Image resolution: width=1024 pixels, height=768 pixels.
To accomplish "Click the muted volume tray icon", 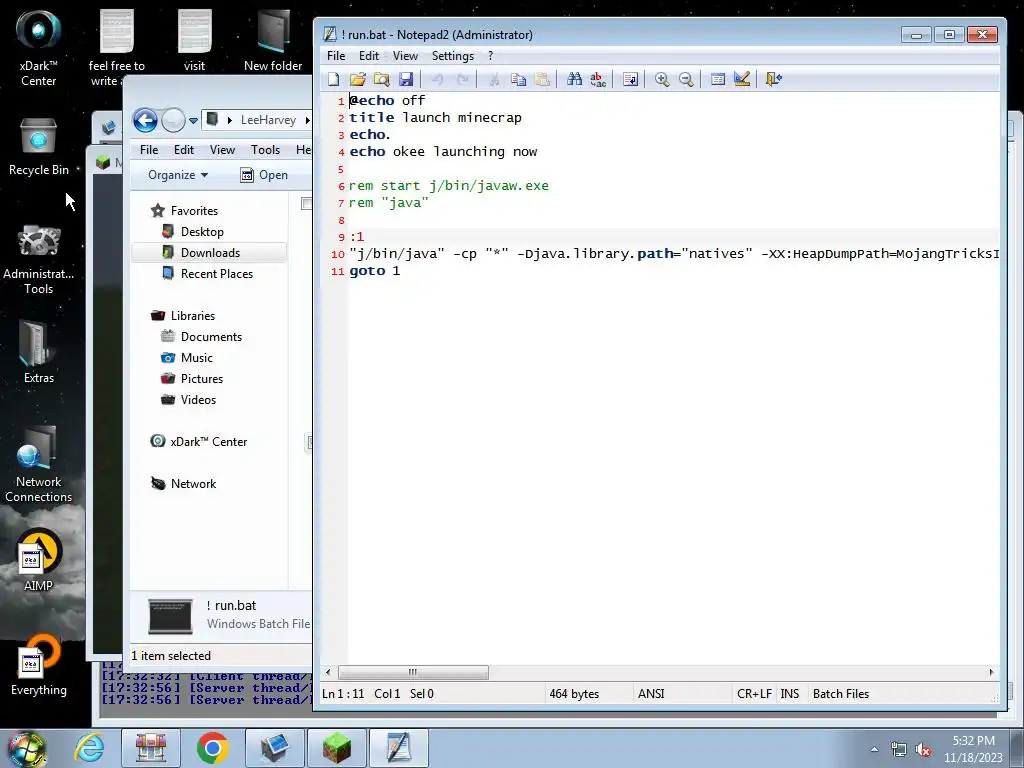I will point(923,750).
